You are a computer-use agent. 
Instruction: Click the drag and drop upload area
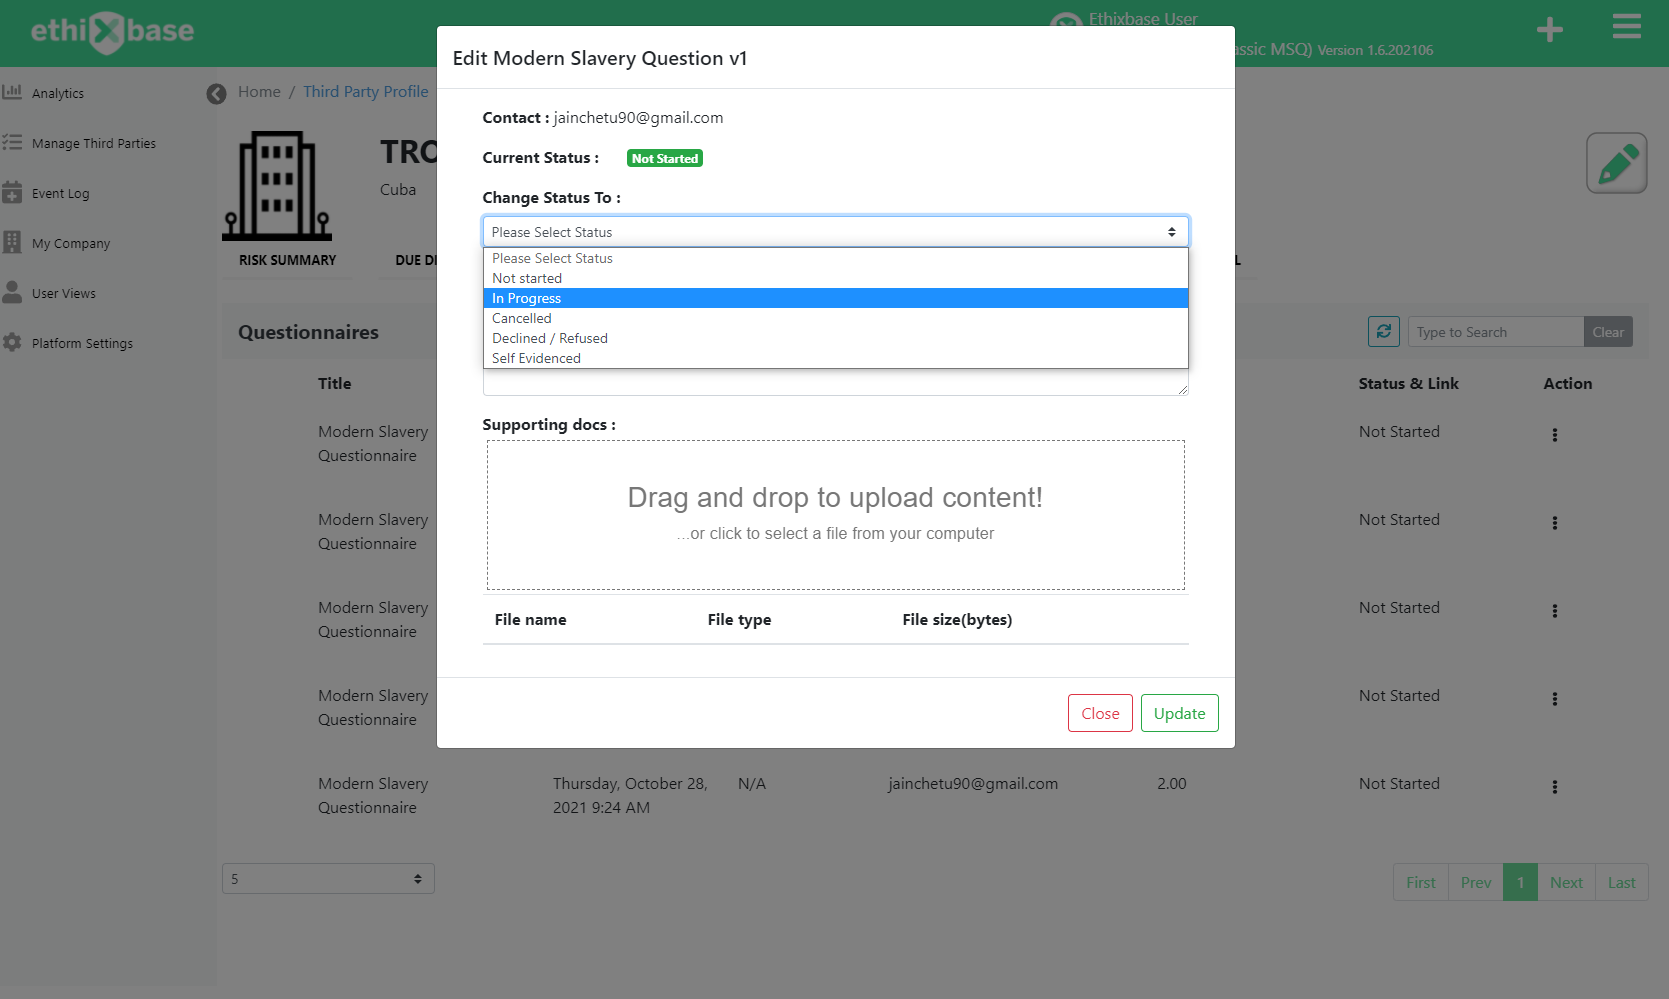pyautogui.click(x=835, y=513)
